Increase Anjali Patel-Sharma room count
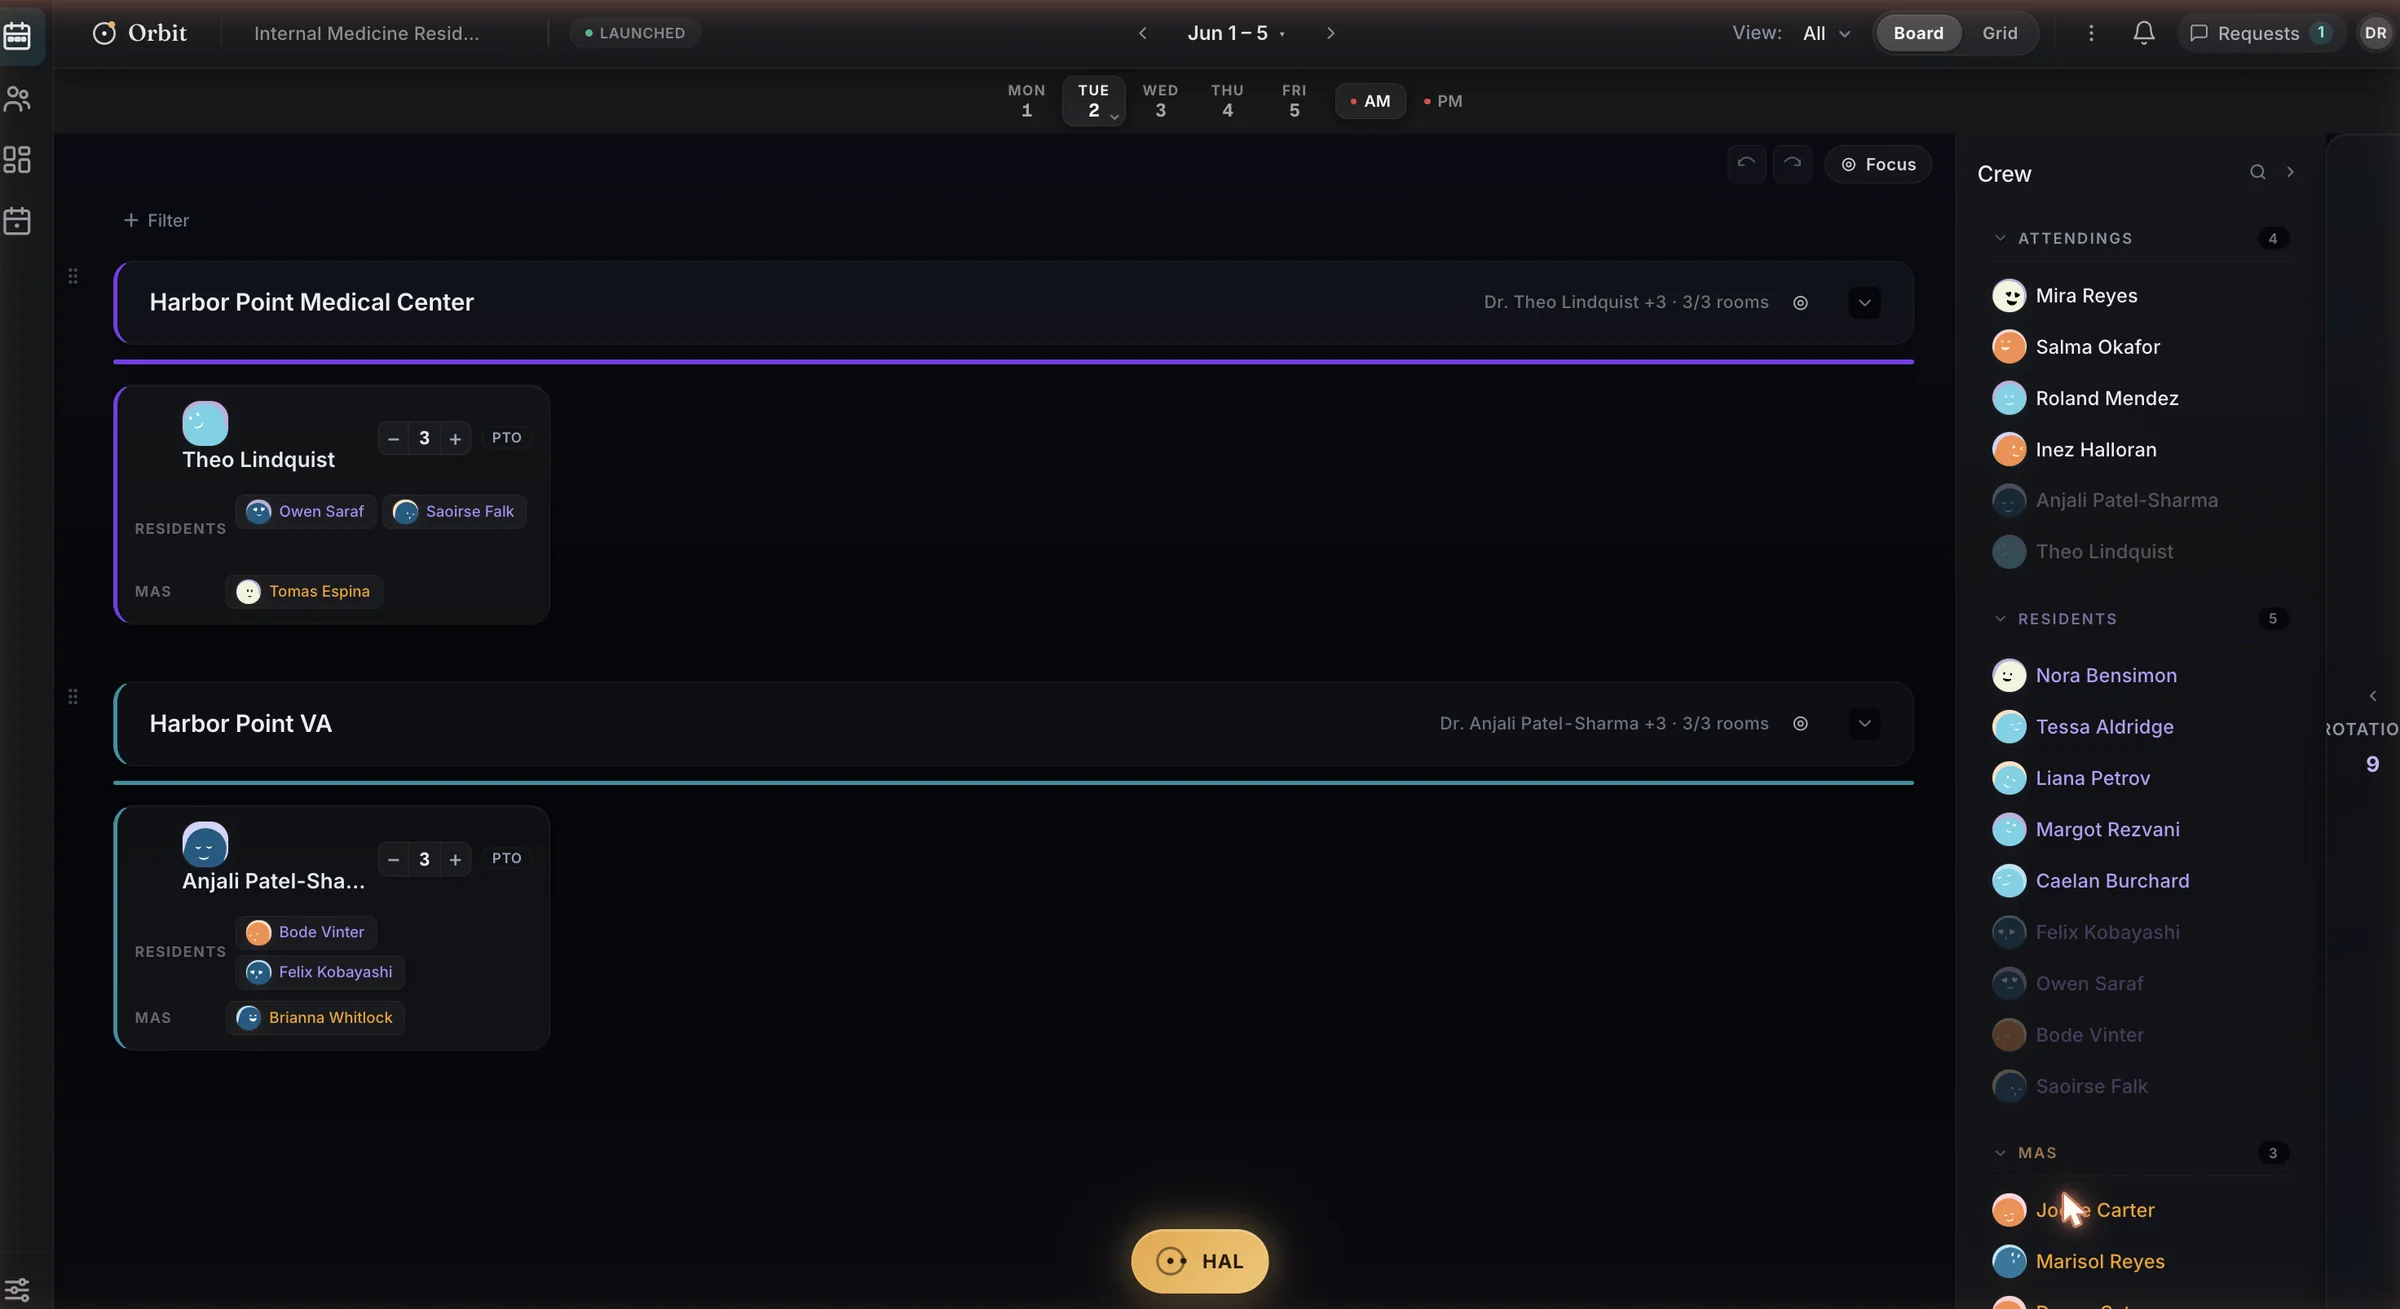The width and height of the screenshot is (2400, 1309). (x=455, y=859)
